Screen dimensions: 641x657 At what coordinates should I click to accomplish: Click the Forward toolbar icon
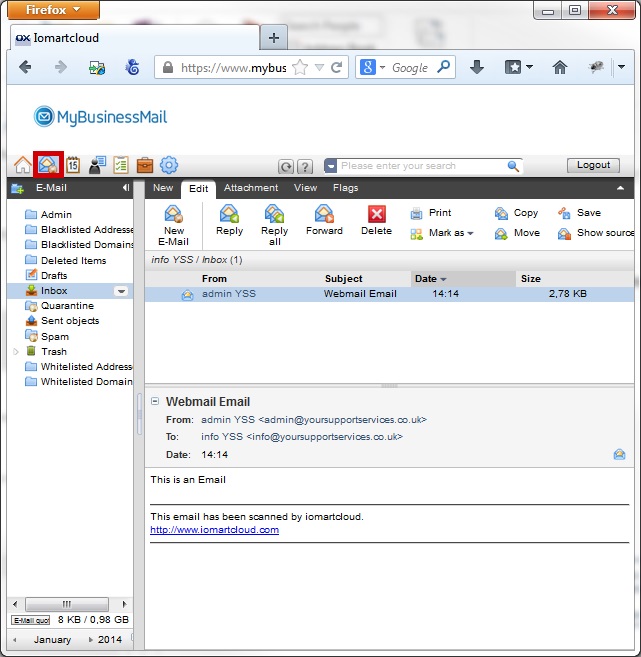click(x=324, y=214)
